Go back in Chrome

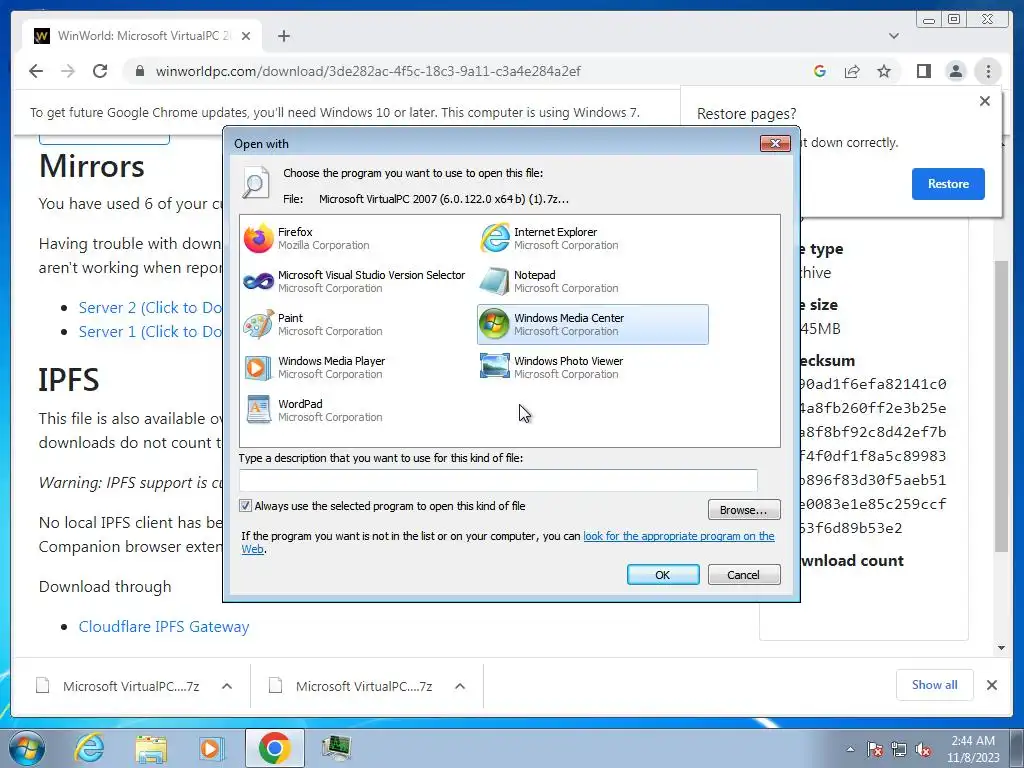pyautogui.click(x=36, y=71)
